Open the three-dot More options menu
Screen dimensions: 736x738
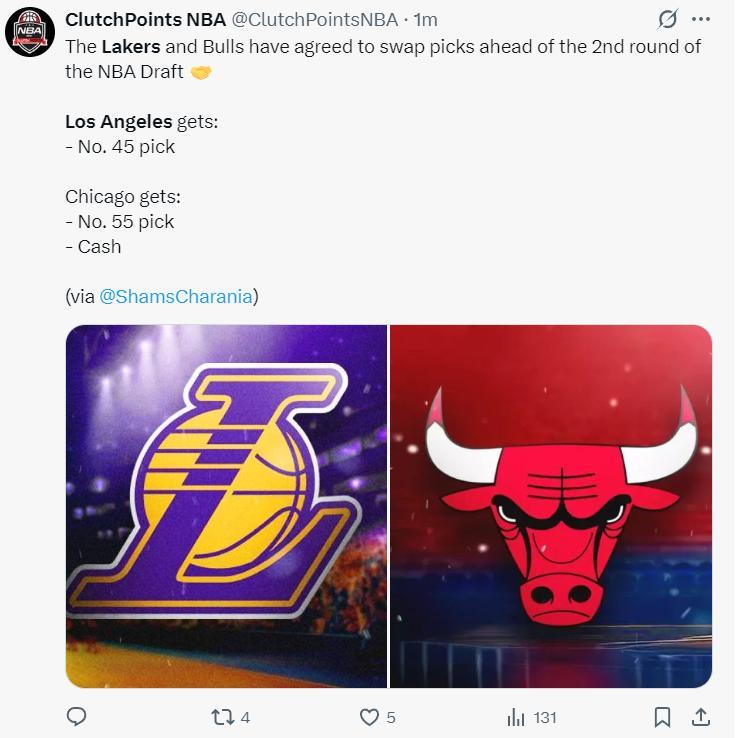[x=700, y=19]
